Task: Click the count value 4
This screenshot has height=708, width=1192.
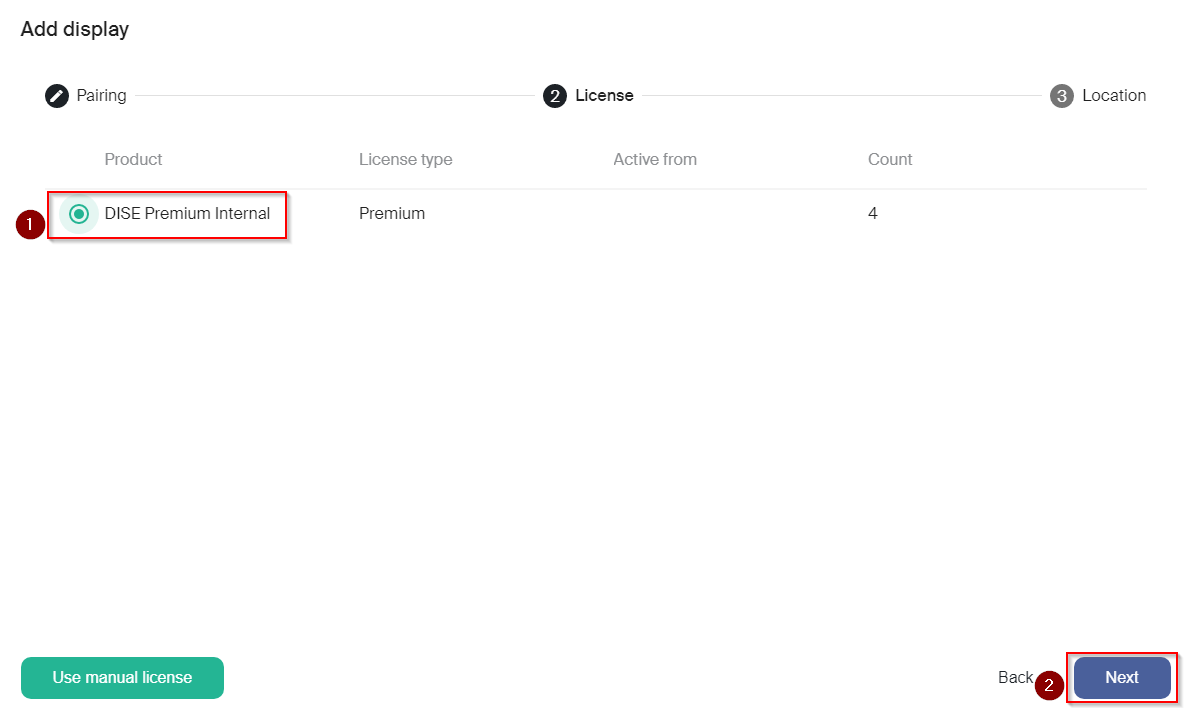Action: pyautogui.click(x=873, y=214)
